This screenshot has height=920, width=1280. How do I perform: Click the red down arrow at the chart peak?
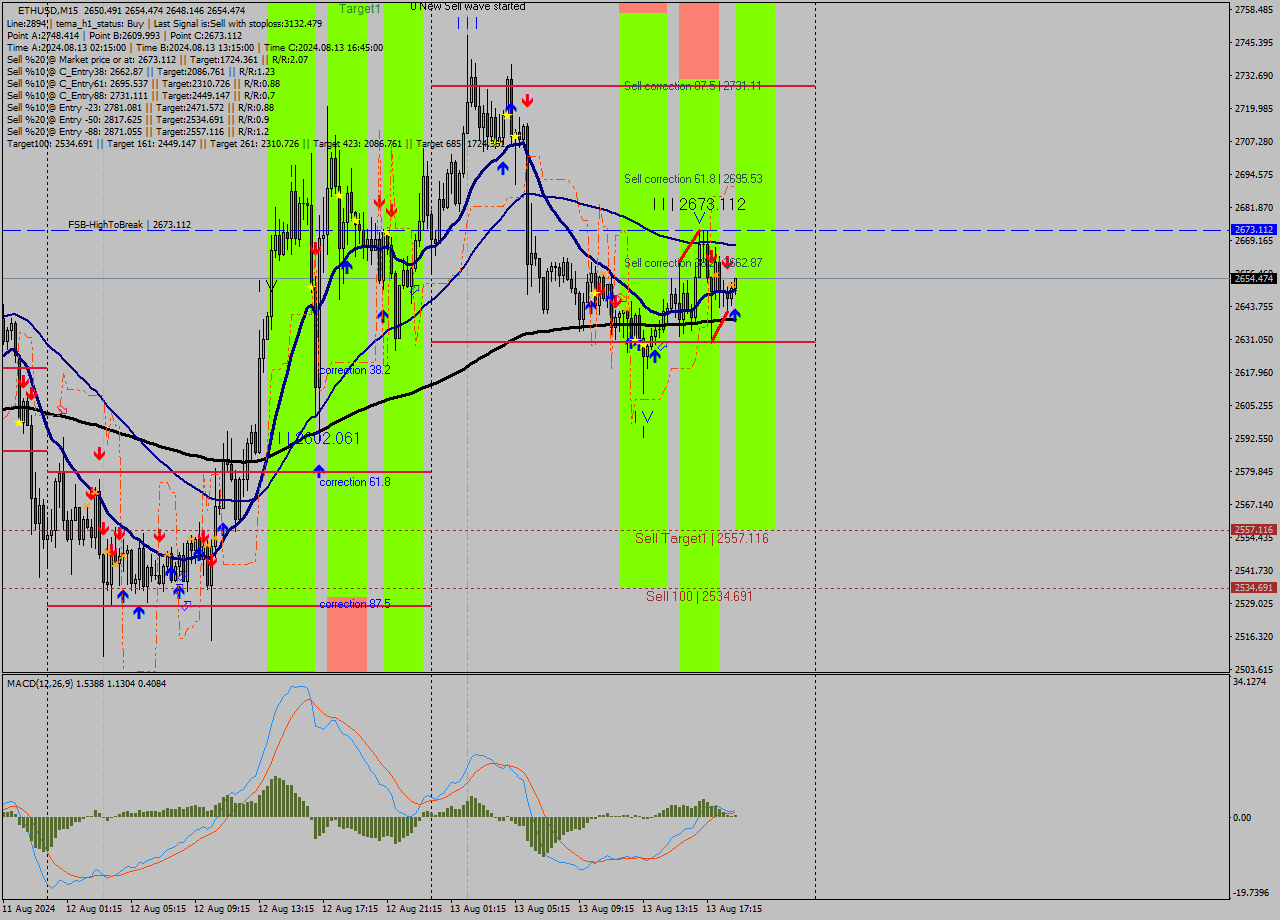528,99
